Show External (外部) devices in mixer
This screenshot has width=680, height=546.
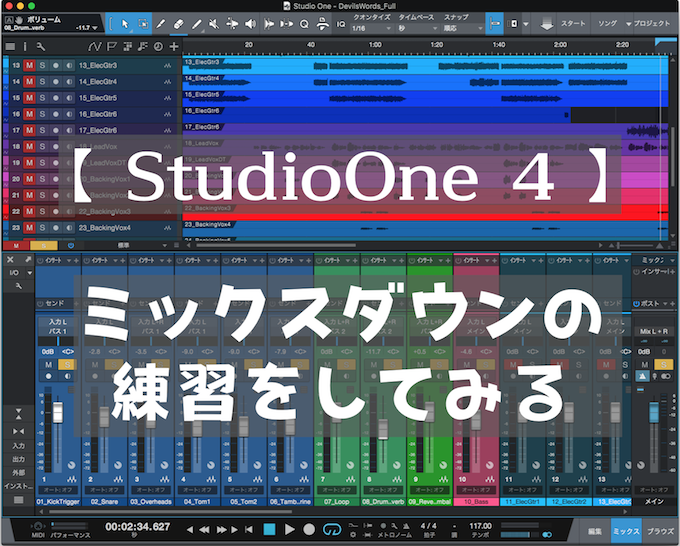(18, 473)
